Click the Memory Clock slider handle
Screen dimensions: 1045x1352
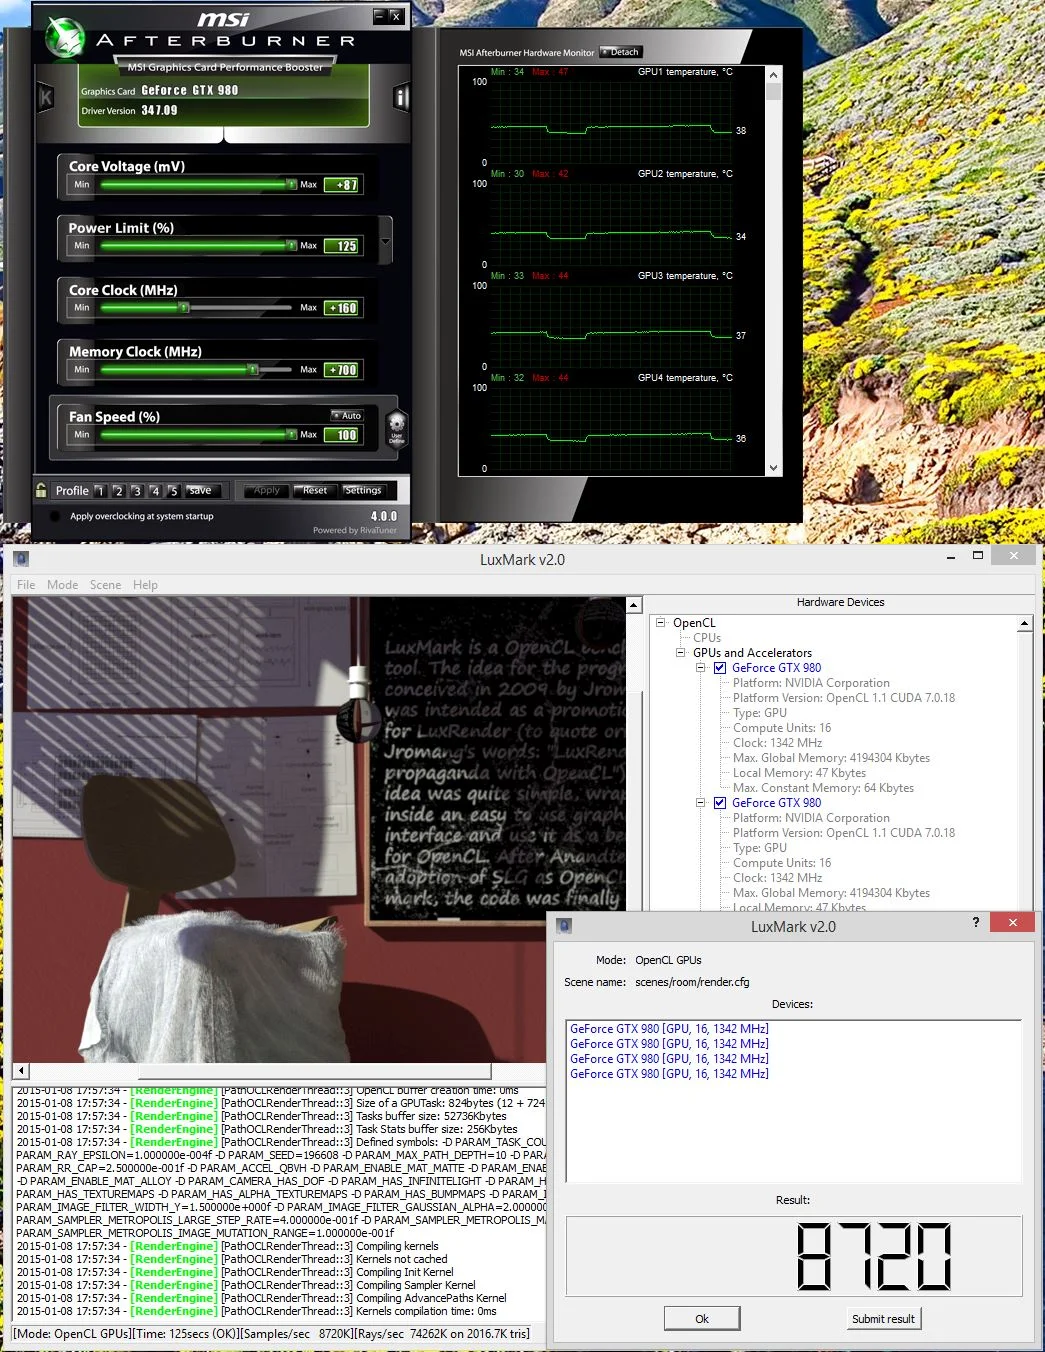pos(253,370)
